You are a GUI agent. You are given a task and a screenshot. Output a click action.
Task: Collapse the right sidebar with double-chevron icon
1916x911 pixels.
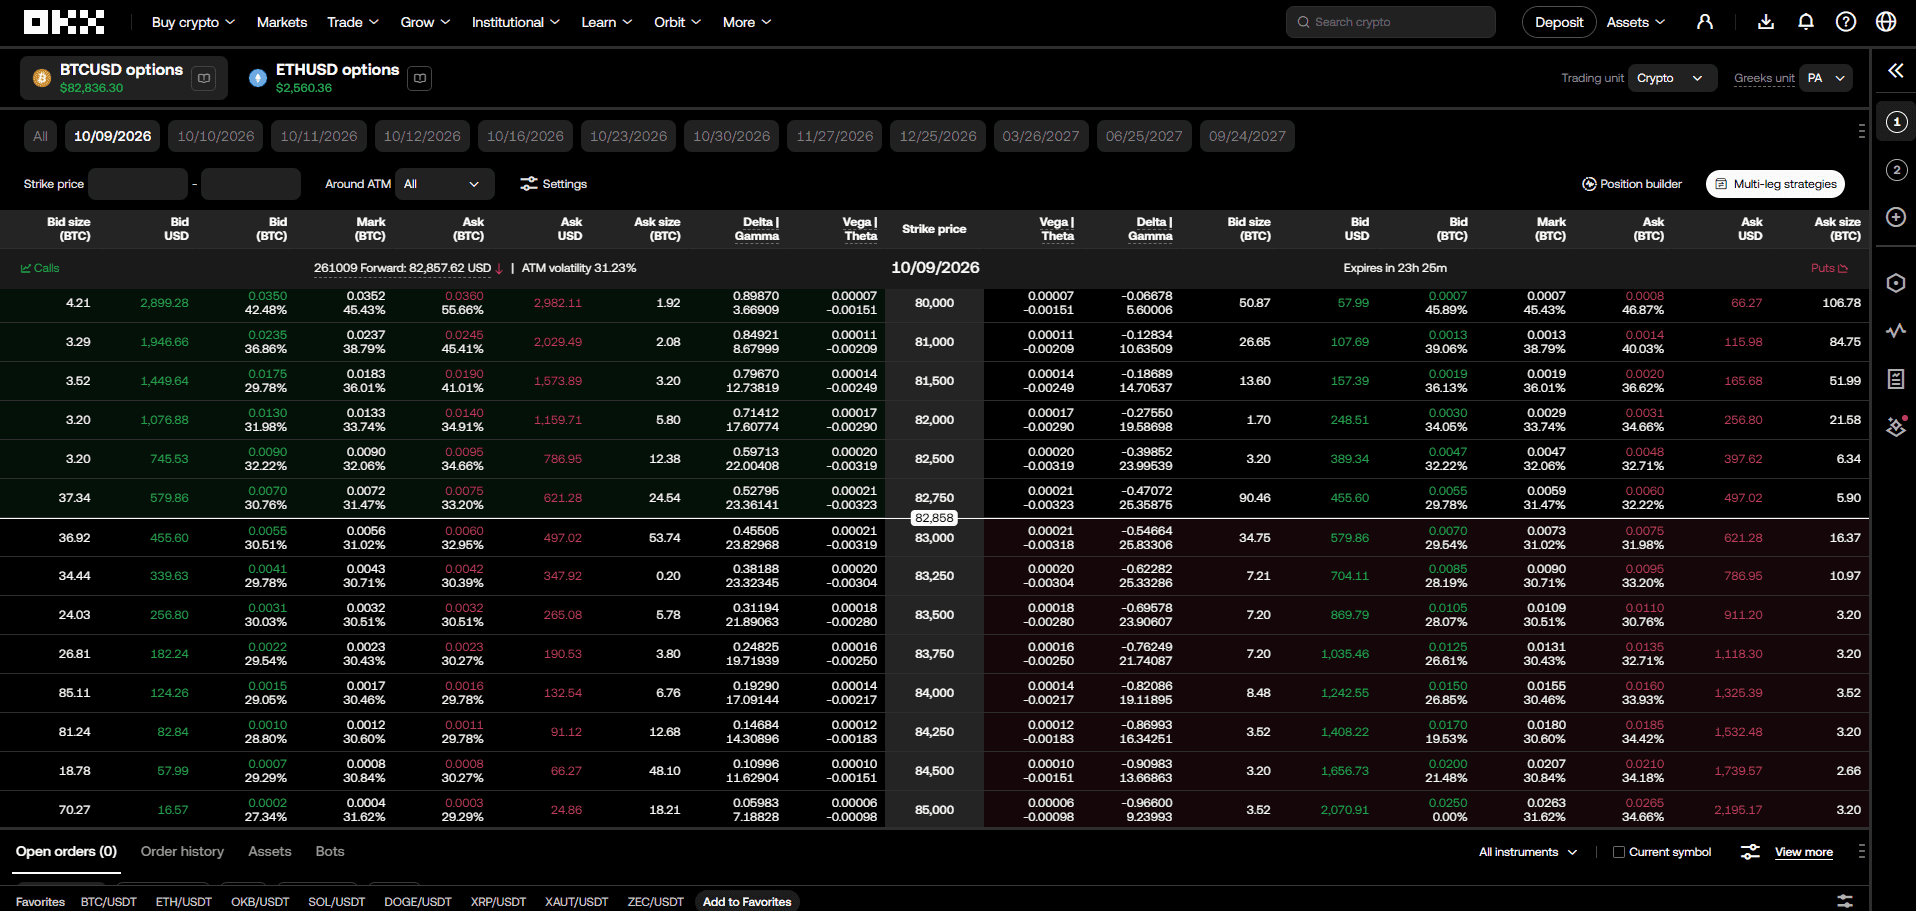1895,70
